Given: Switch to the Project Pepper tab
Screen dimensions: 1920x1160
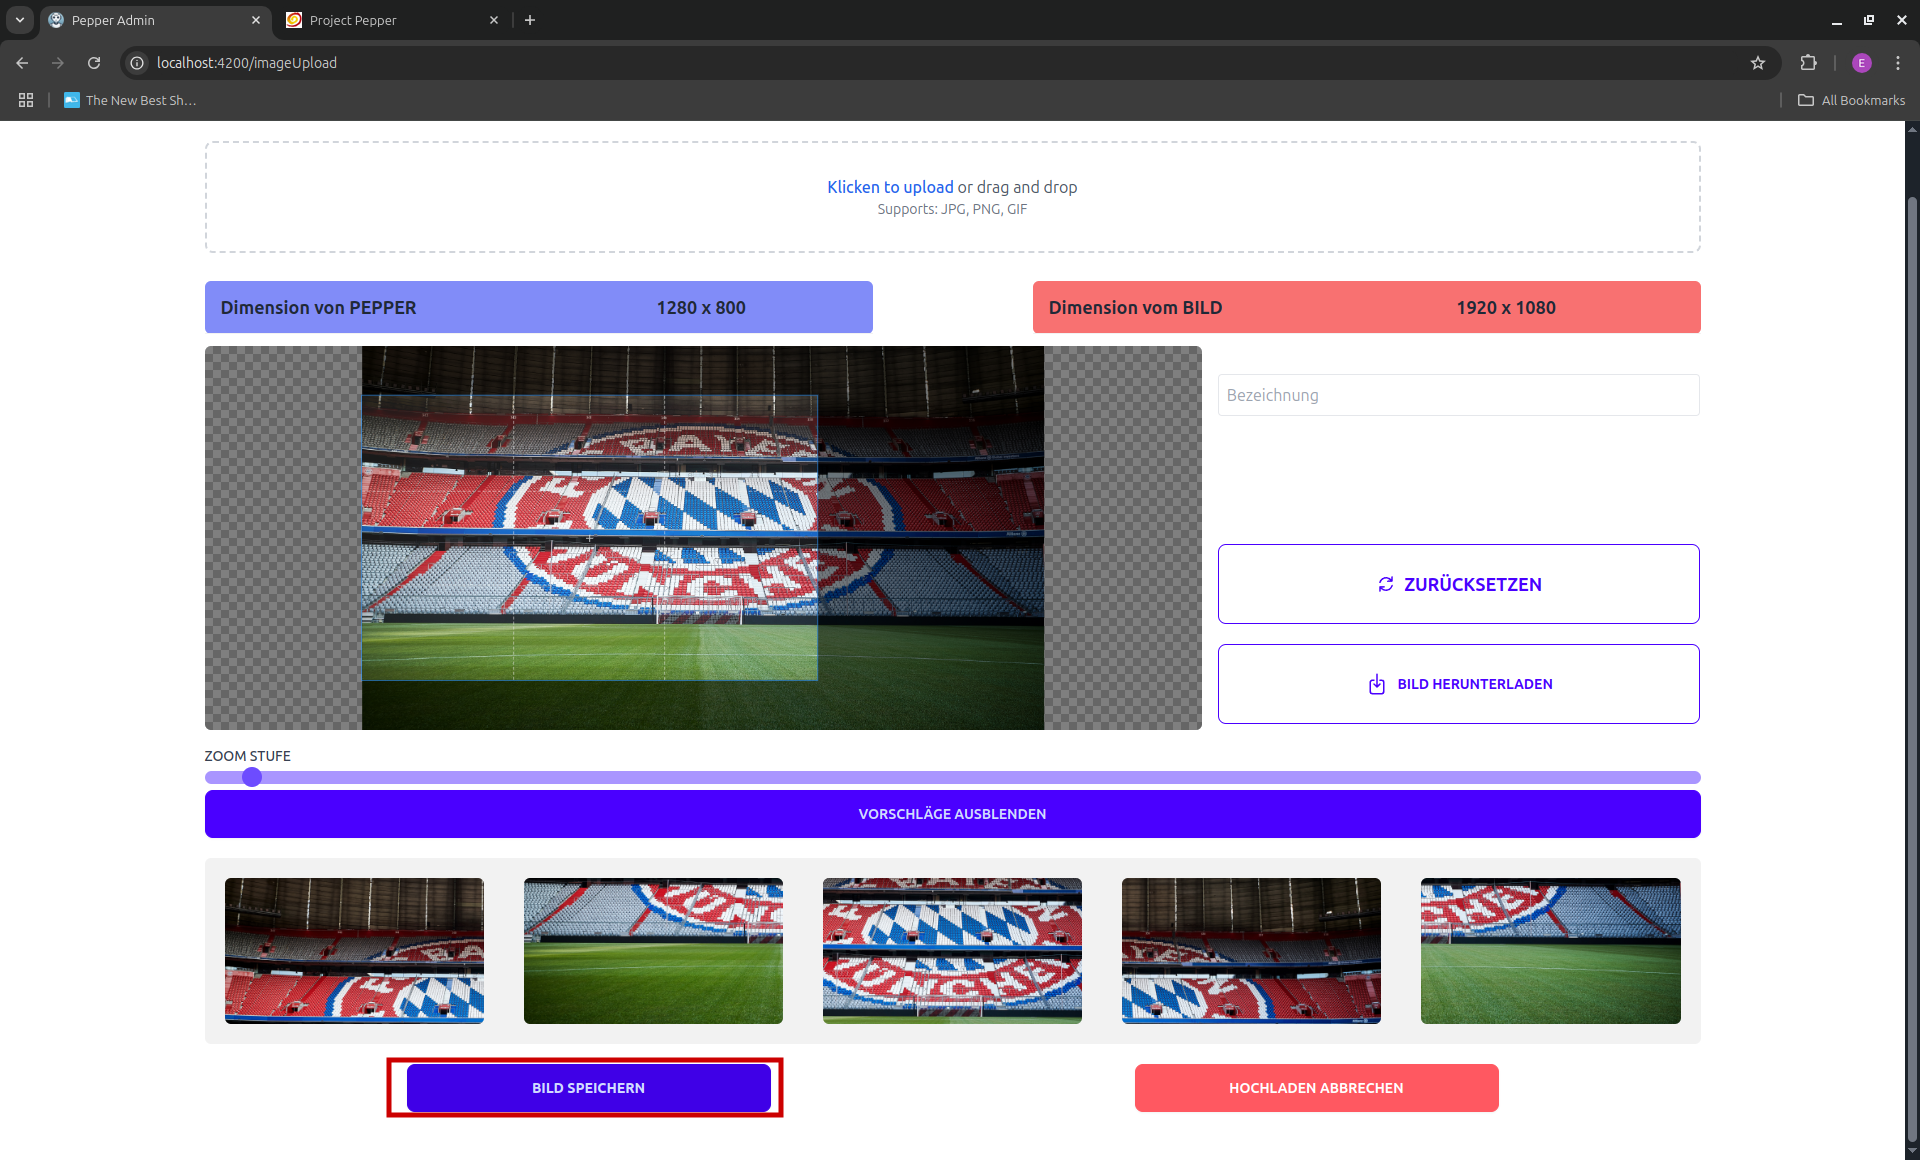Looking at the screenshot, I should (x=393, y=20).
